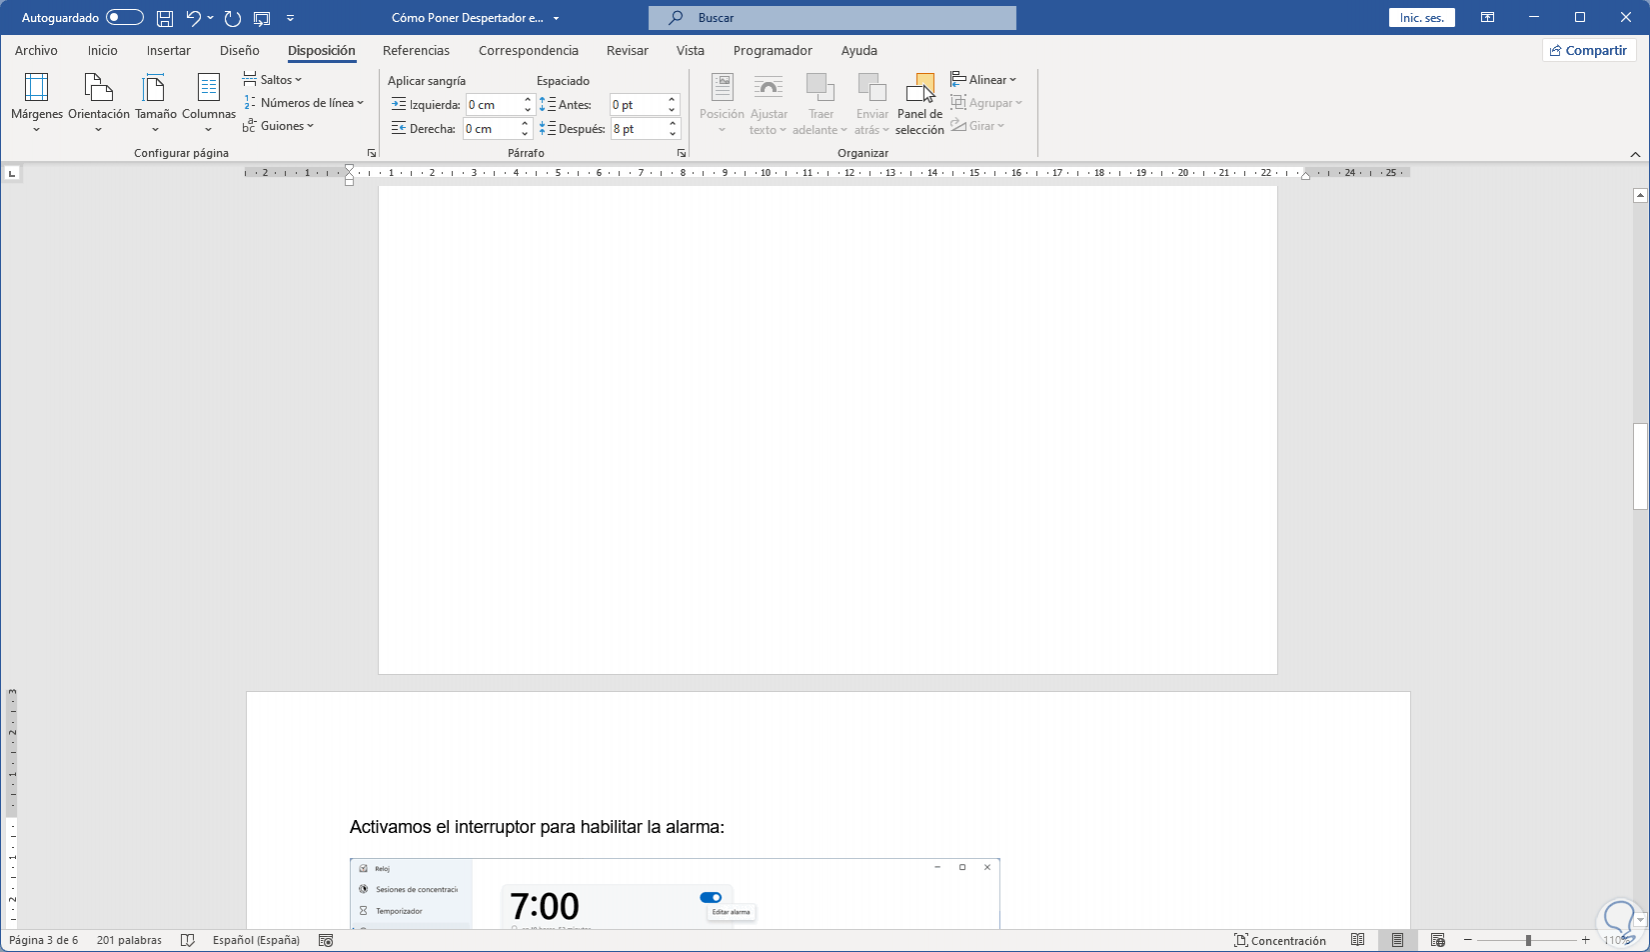Expand the Guiones dropdown

tap(278, 126)
